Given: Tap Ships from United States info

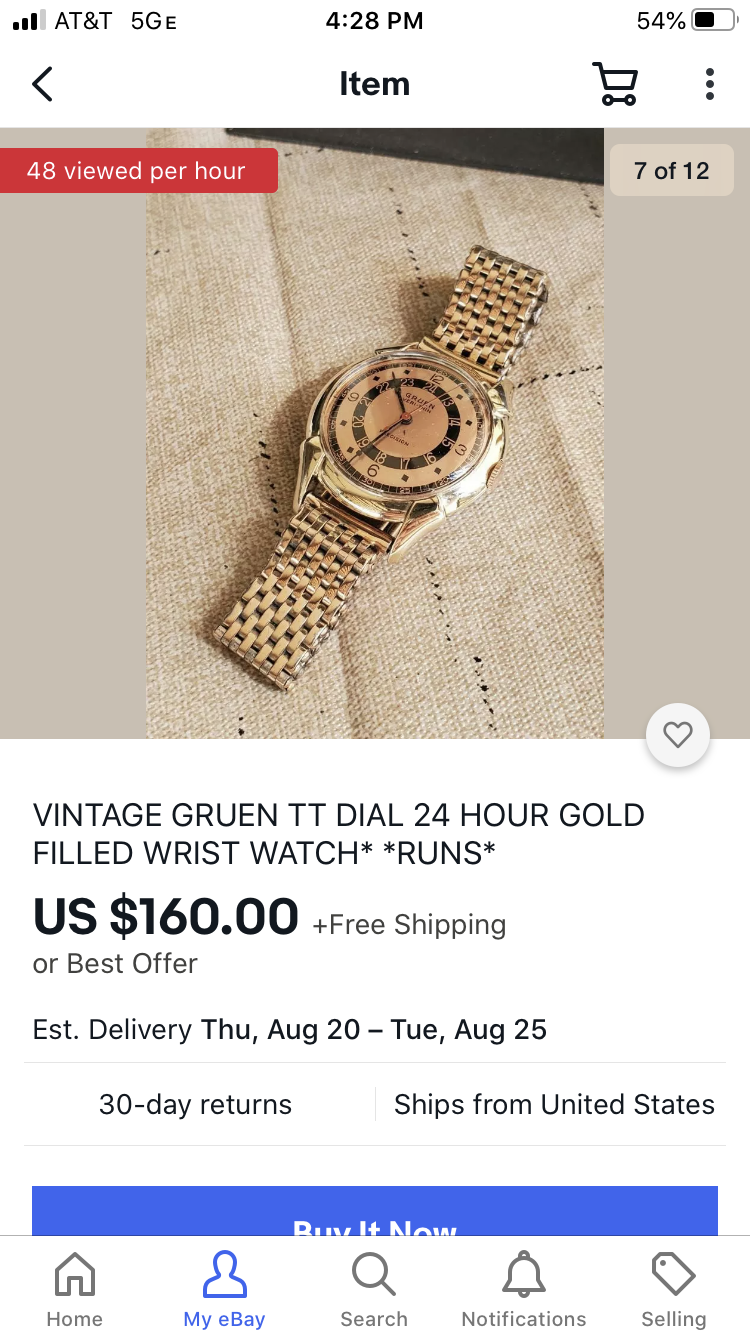Looking at the screenshot, I should pos(554,1104).
